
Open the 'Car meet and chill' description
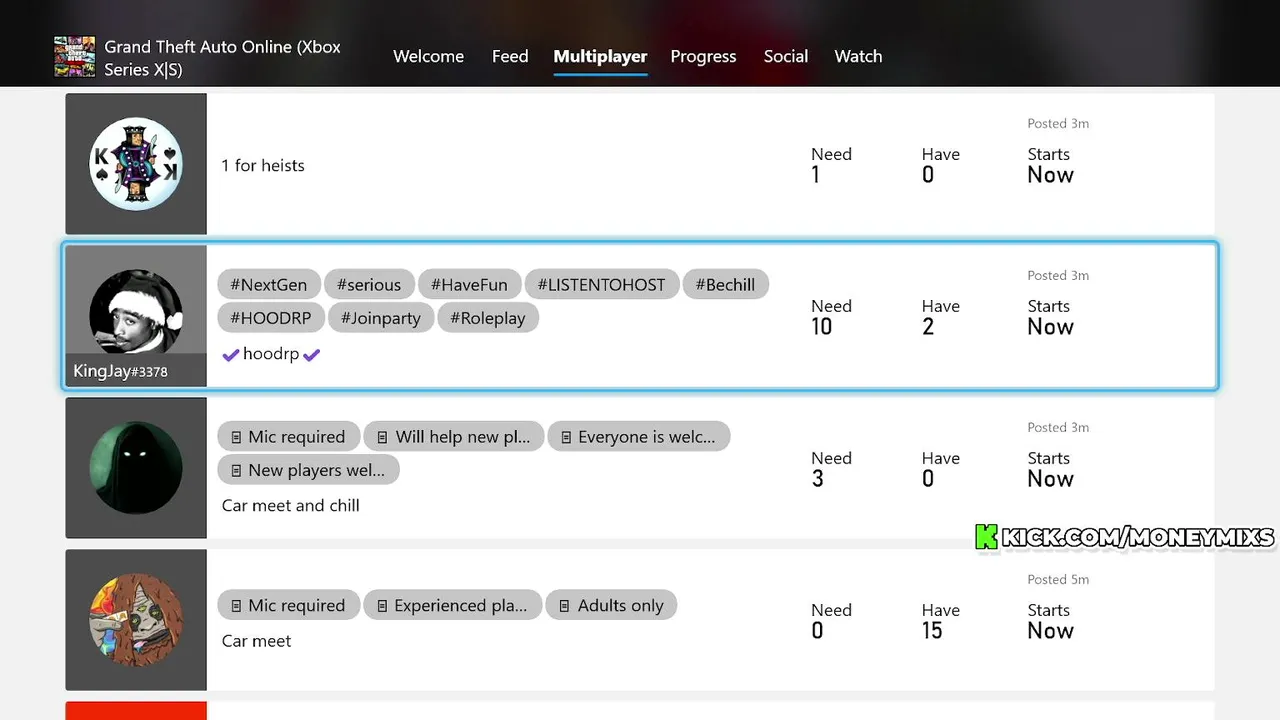pos(291,505)
